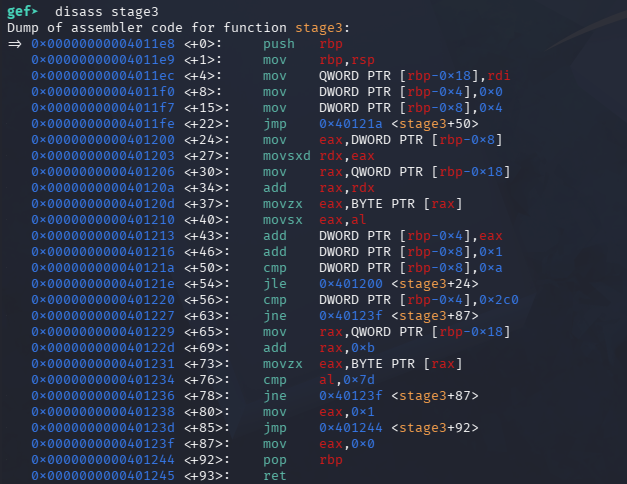
Task: Click the 'push' mnemonic at <+0>
Action: [279, 44]
